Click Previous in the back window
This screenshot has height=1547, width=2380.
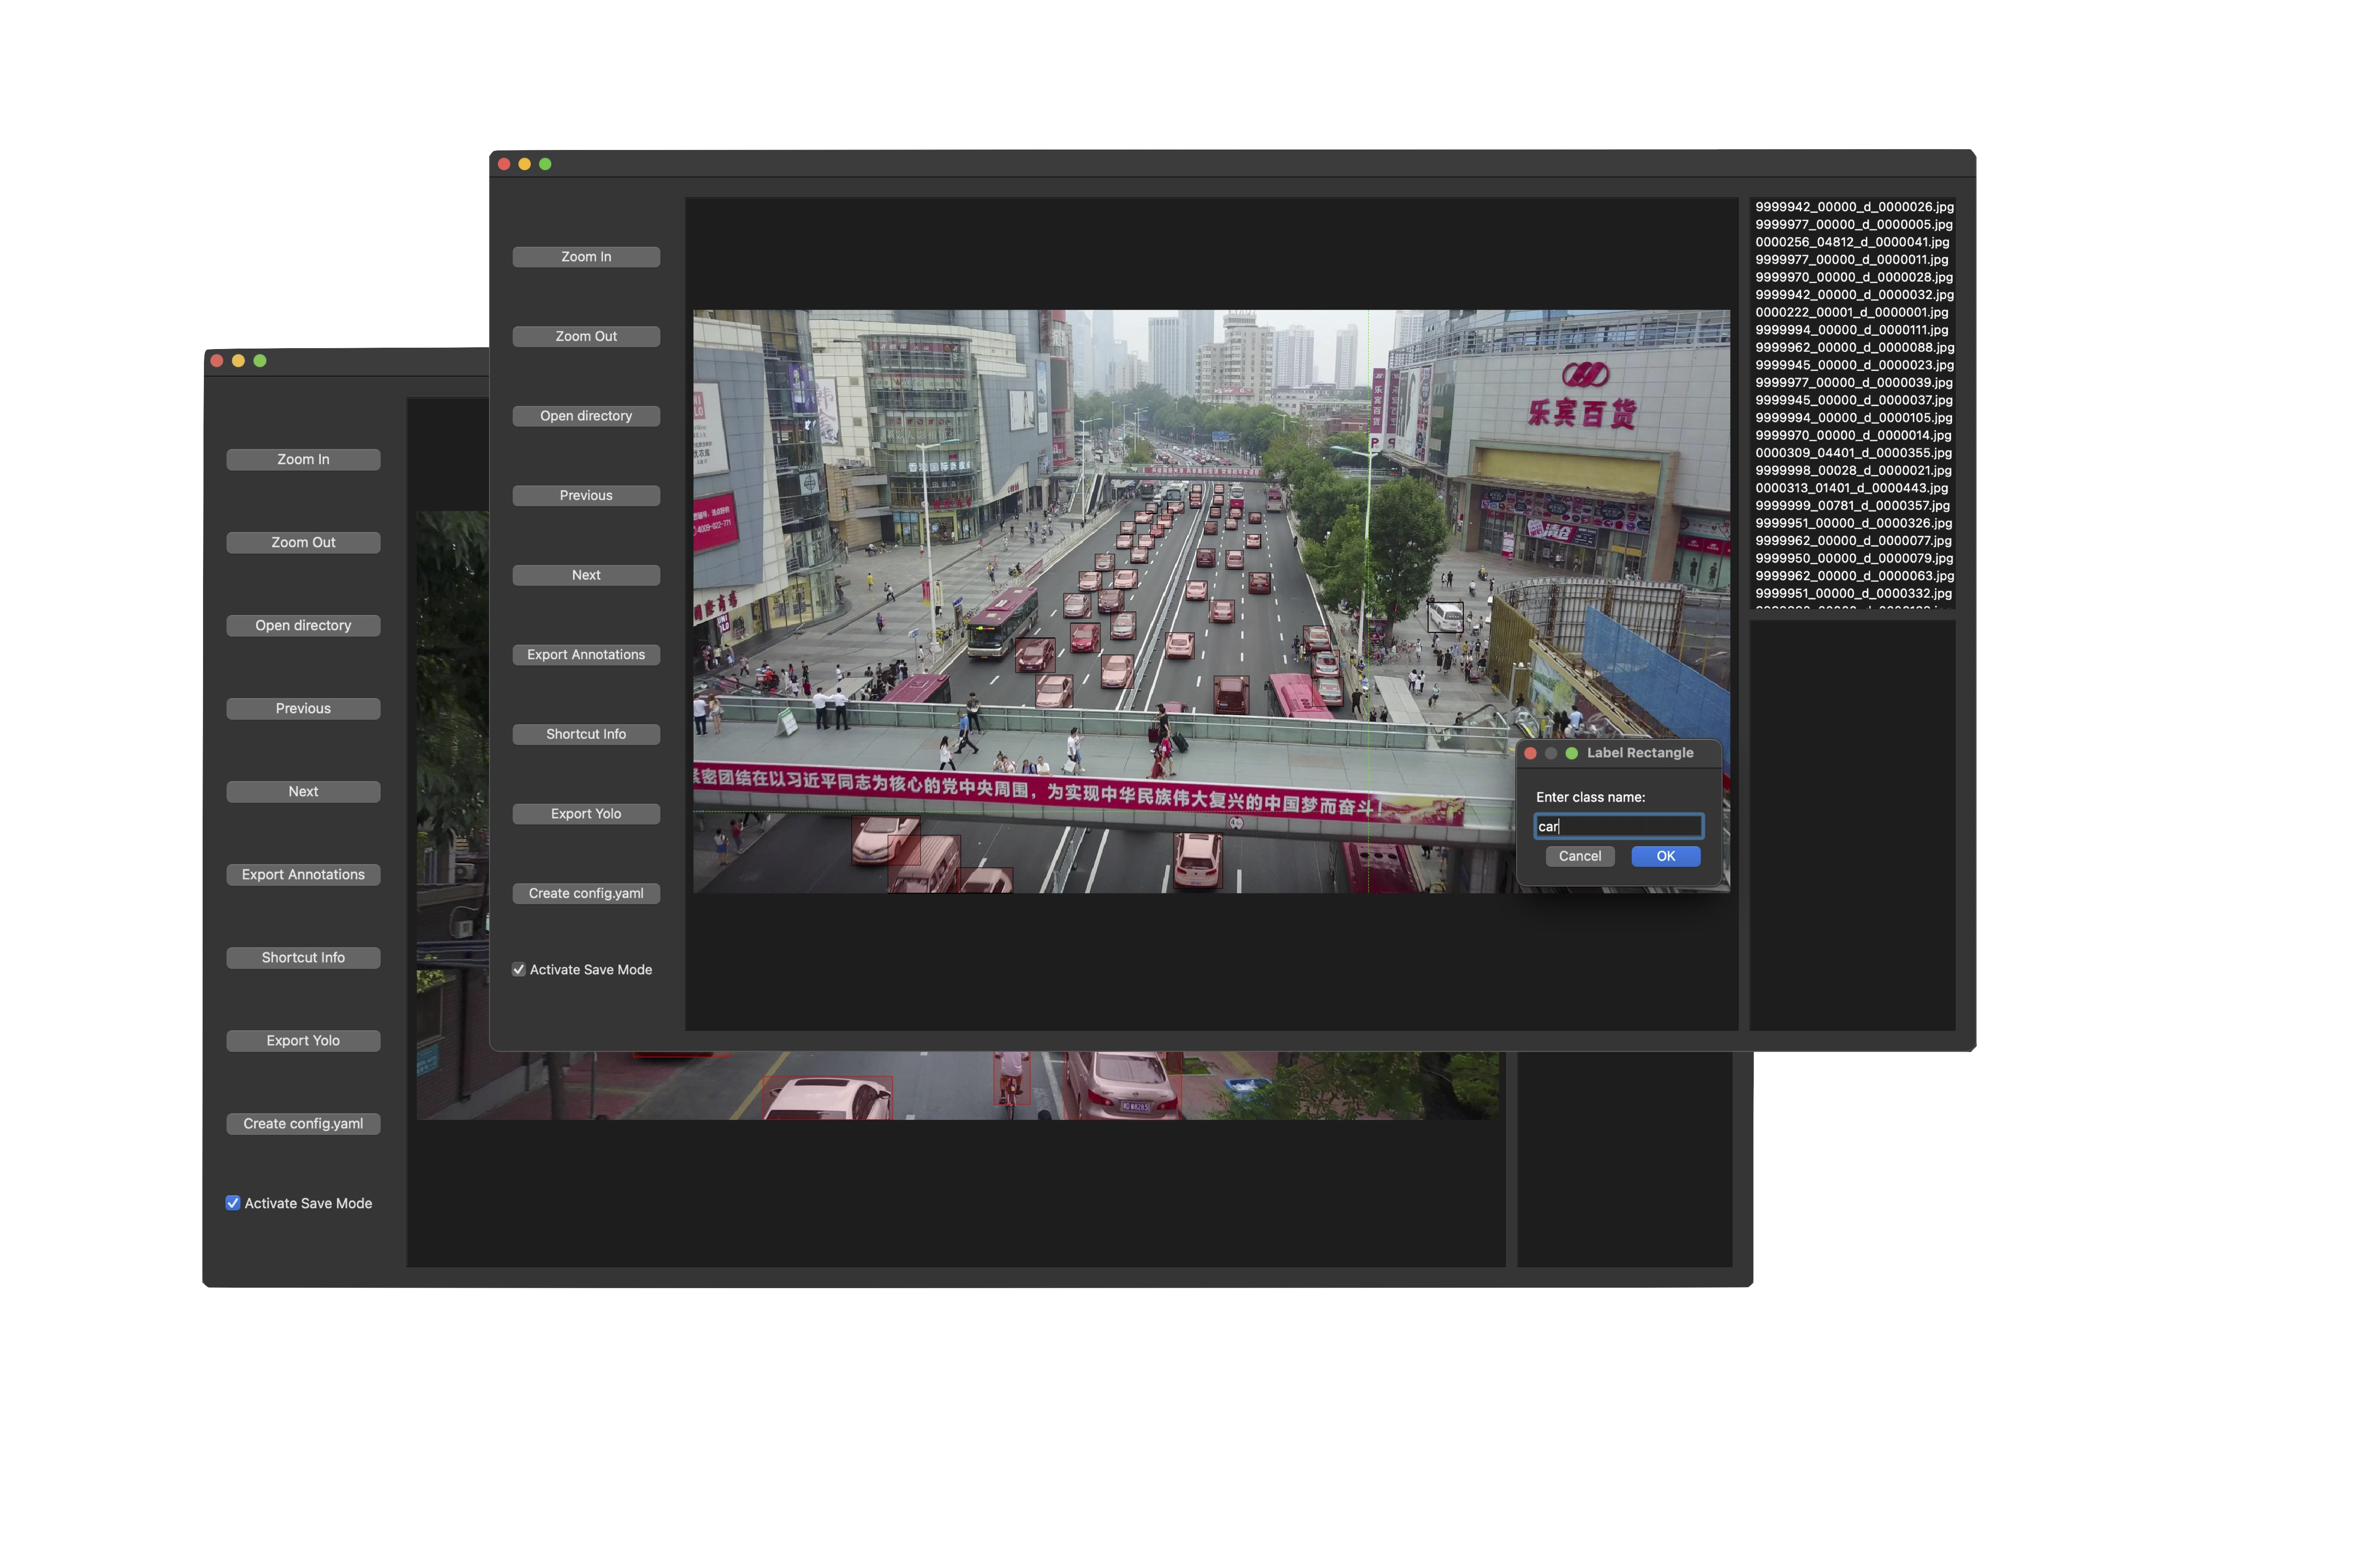coord(303,708)
